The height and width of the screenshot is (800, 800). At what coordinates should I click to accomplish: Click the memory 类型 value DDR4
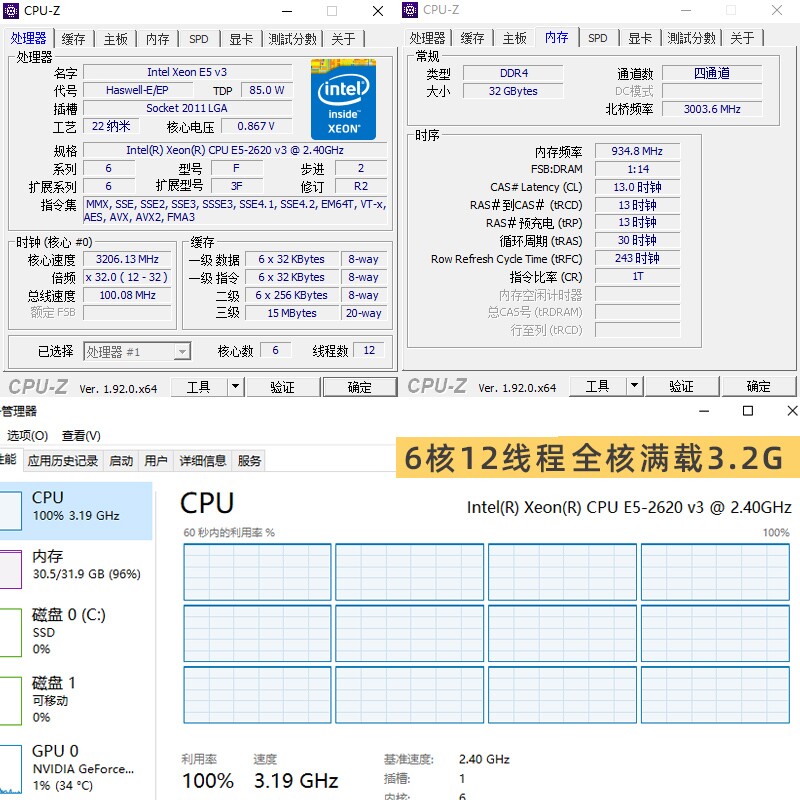click(513, 73)
